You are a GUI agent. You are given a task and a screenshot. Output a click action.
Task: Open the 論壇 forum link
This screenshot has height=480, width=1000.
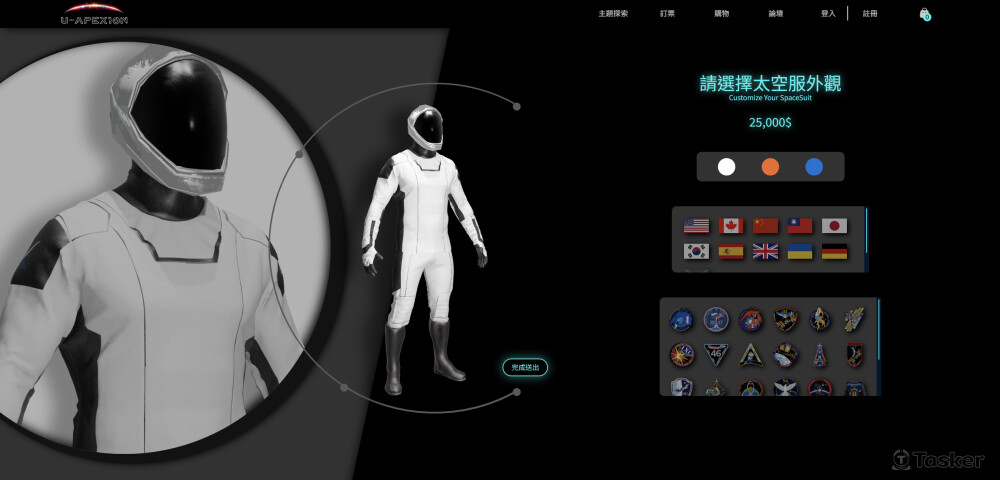pos(775,14)
